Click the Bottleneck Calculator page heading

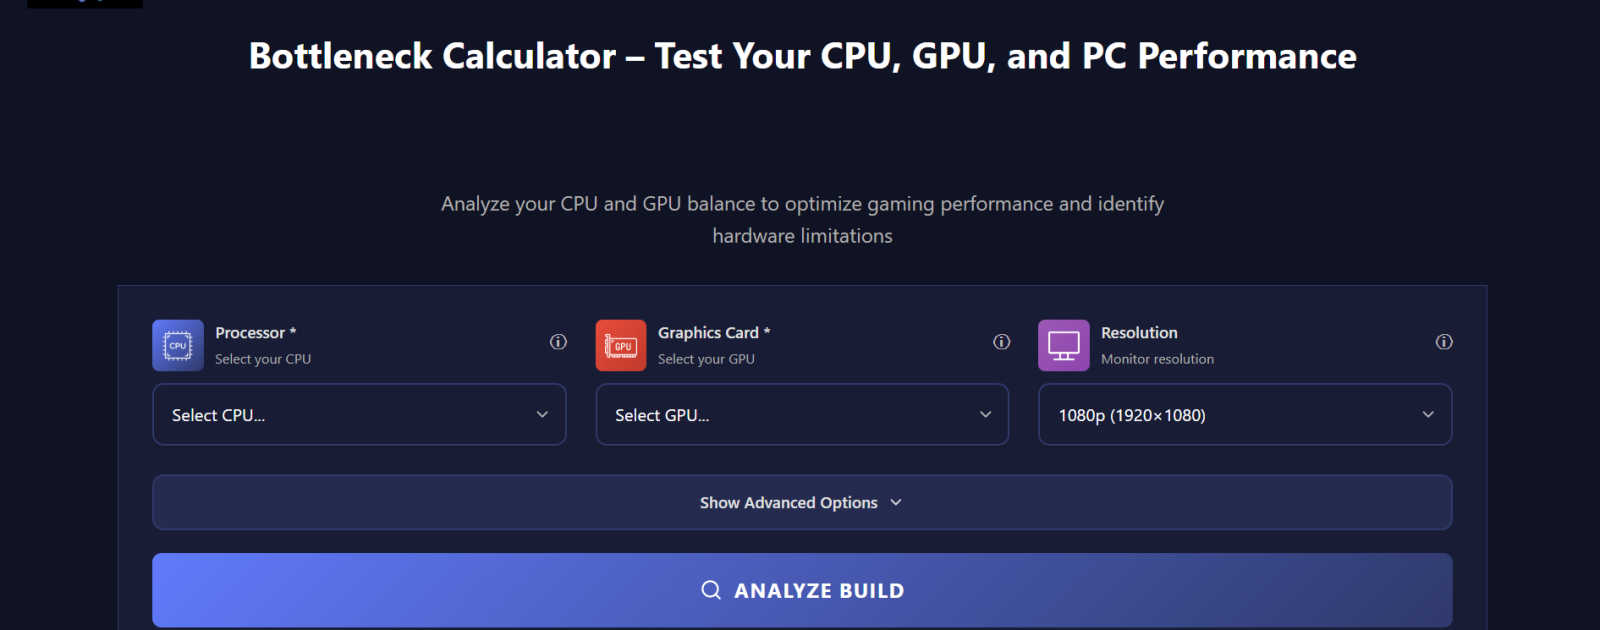[801, 56]
